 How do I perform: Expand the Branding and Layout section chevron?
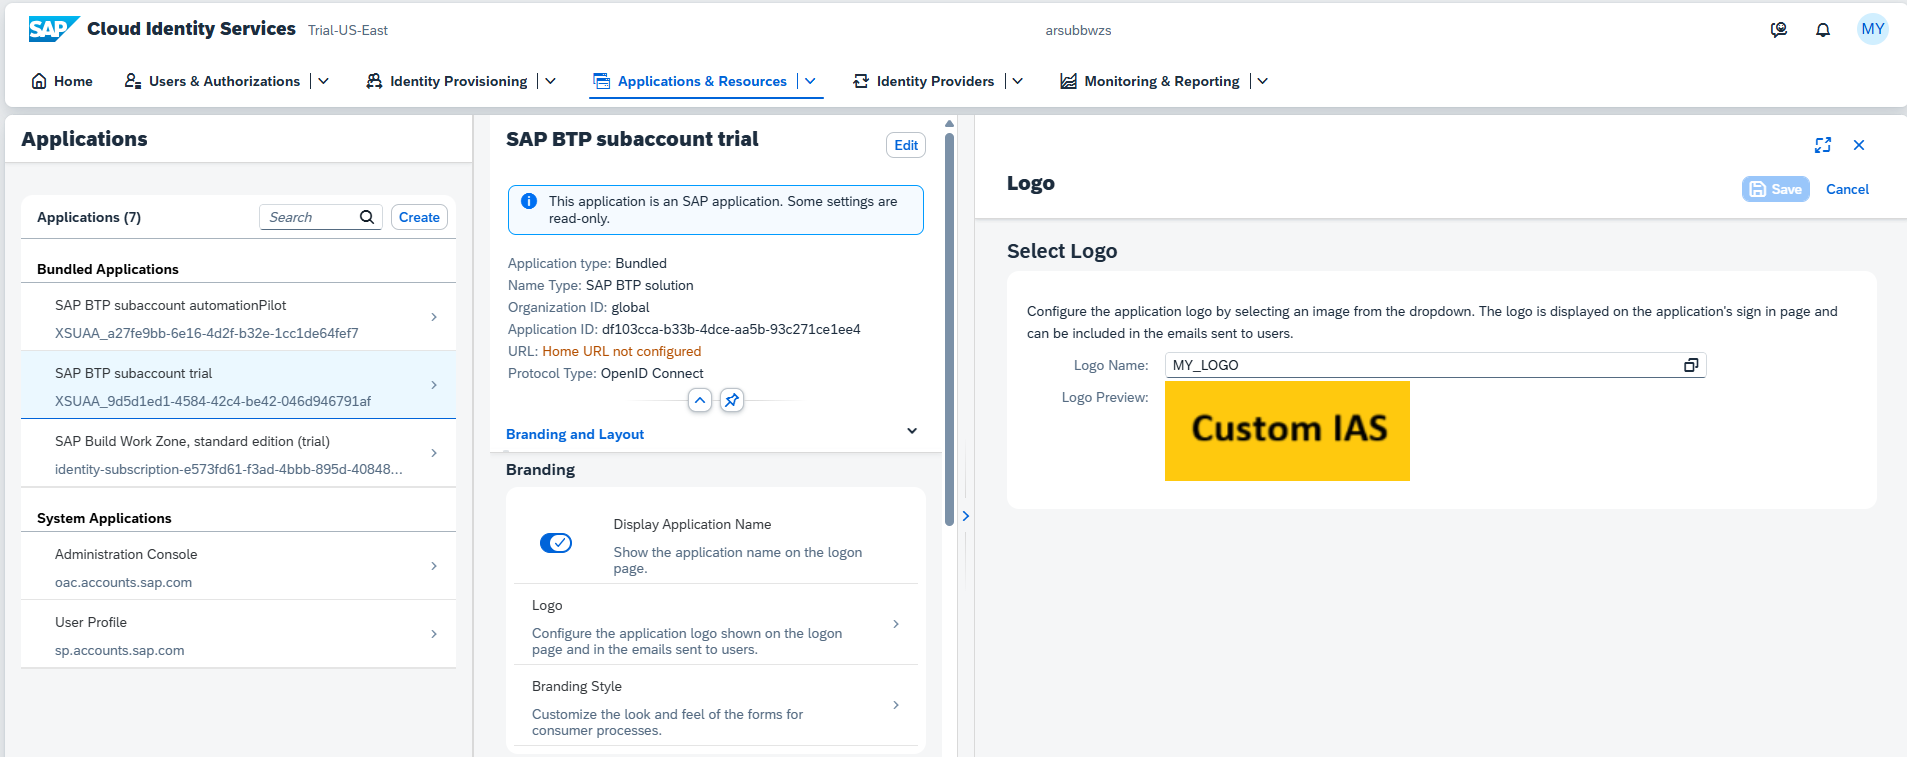coord(912,431)
